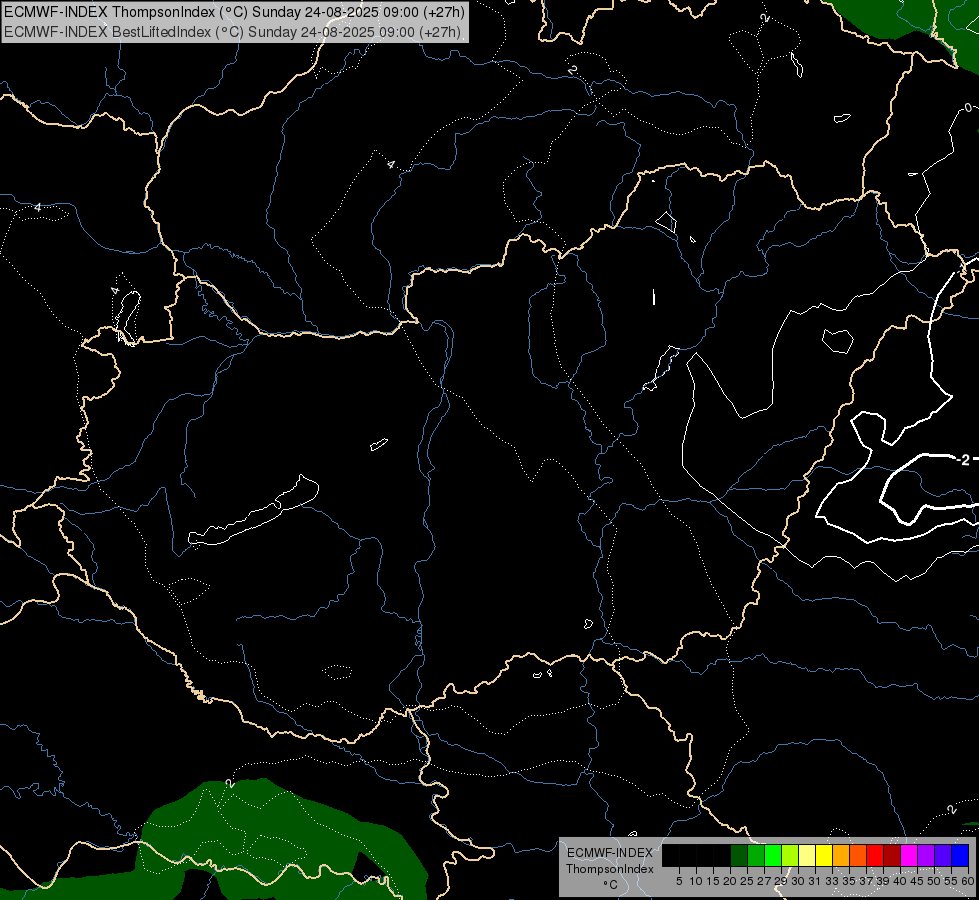Select the bright red 37-39 legend swatch

pyautogui.click(x=875, y=855)
